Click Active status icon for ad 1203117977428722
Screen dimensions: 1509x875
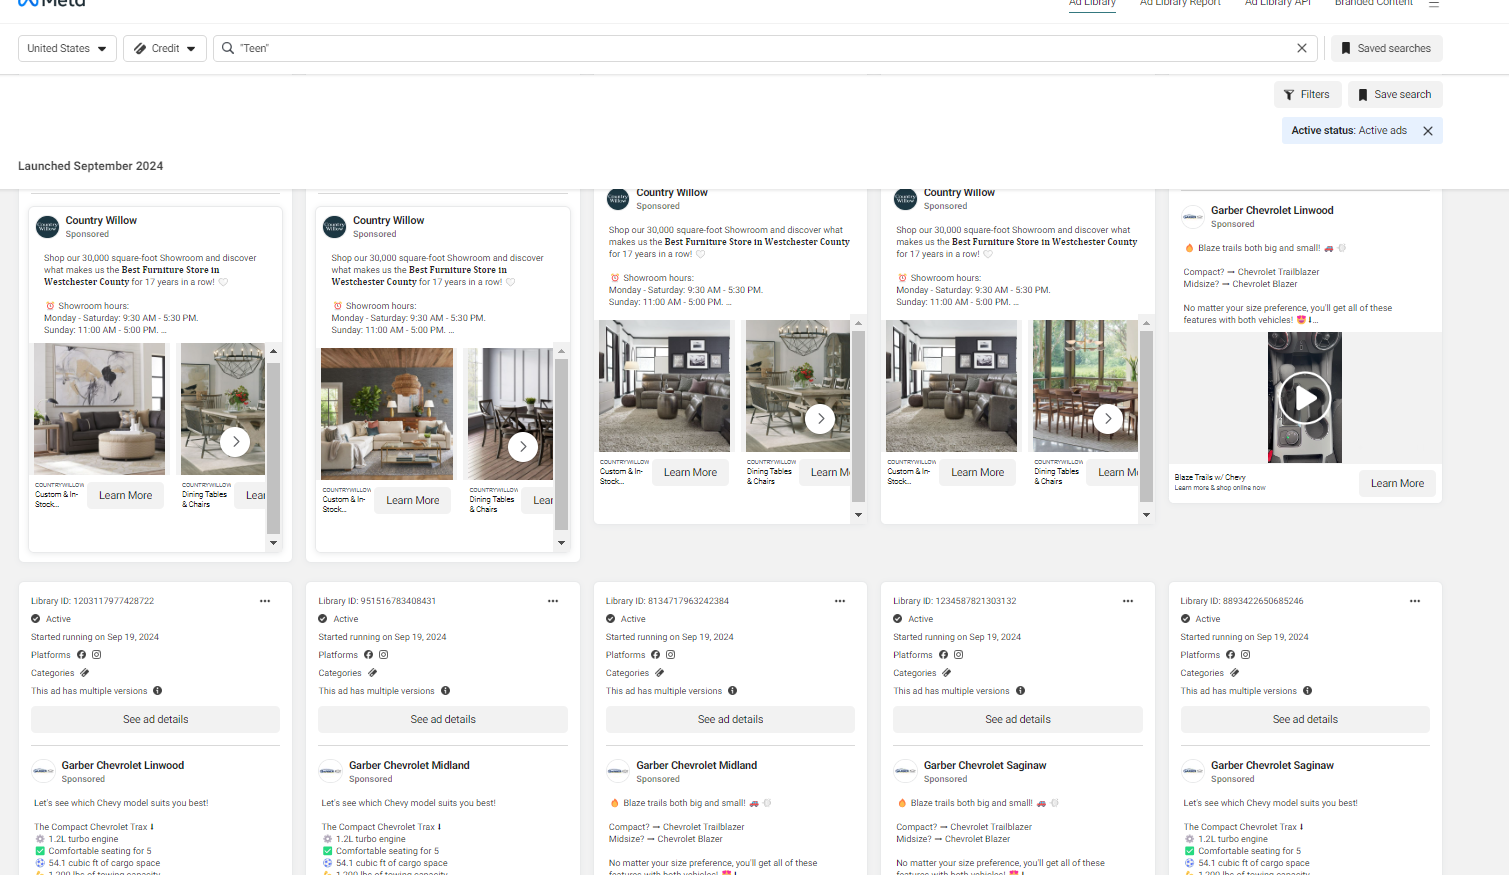[x=36, y=619]
